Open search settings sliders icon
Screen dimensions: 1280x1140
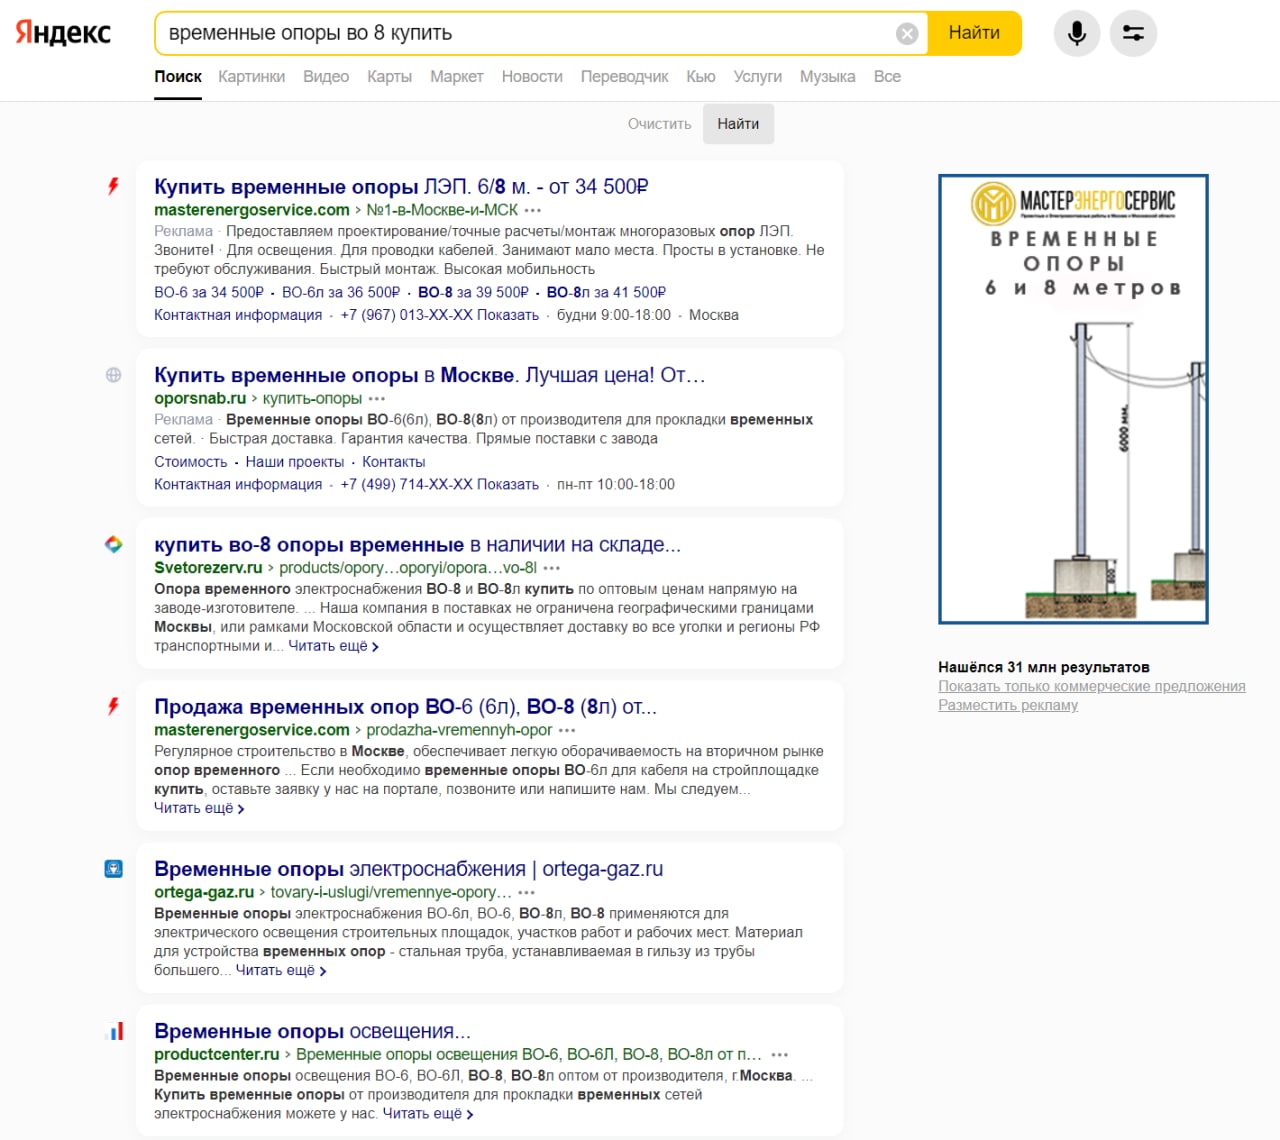pyautogui.click(x=1133, y=33)
